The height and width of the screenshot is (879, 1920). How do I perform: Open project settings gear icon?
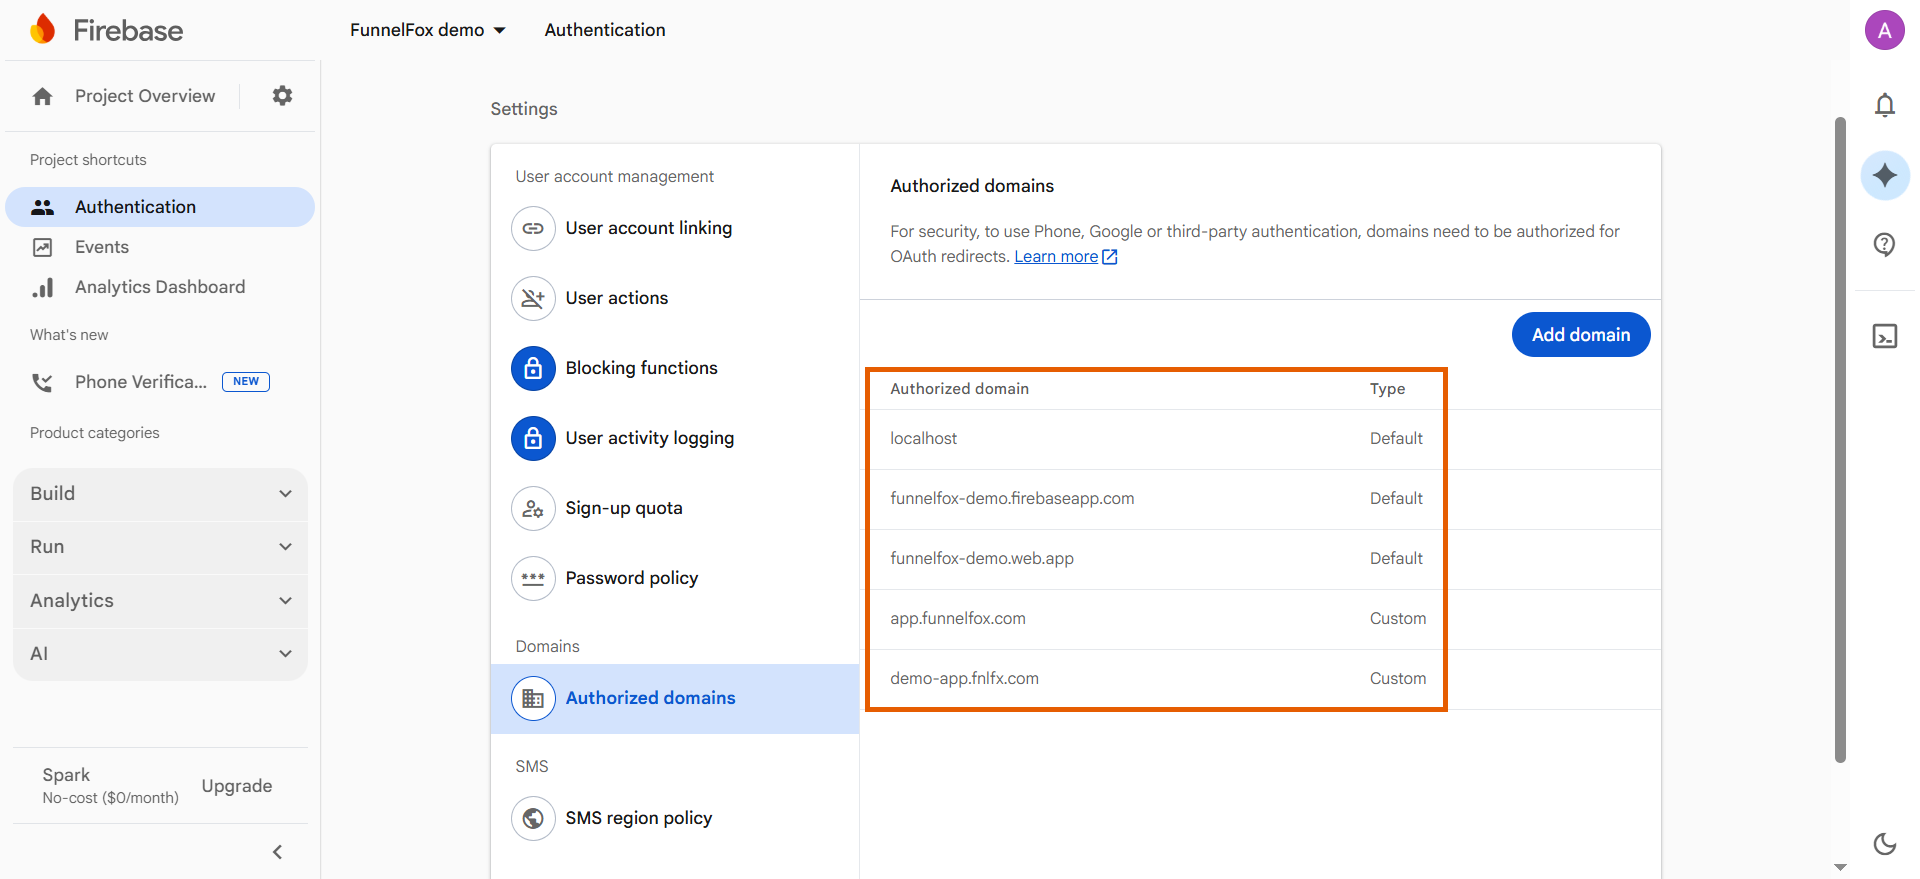tap(283, 96)
